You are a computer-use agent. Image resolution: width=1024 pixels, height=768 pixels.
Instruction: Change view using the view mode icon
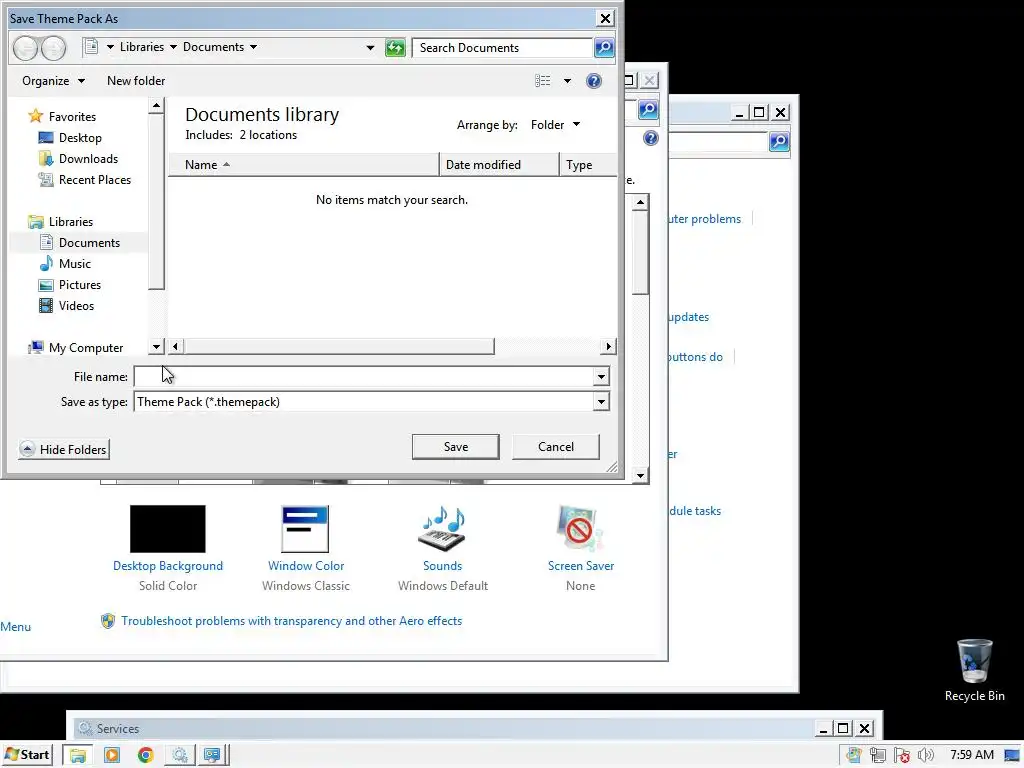(x=543, y=81)
